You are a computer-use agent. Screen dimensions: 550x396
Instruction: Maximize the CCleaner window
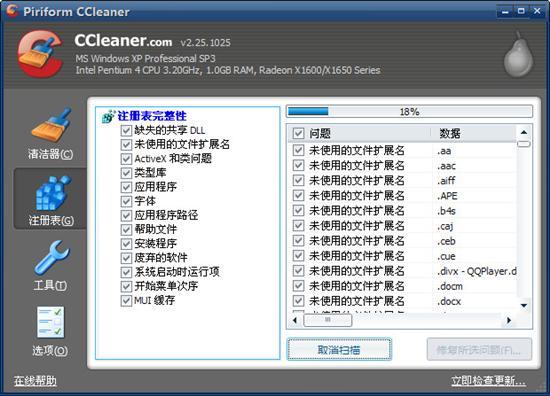[521, 11]
